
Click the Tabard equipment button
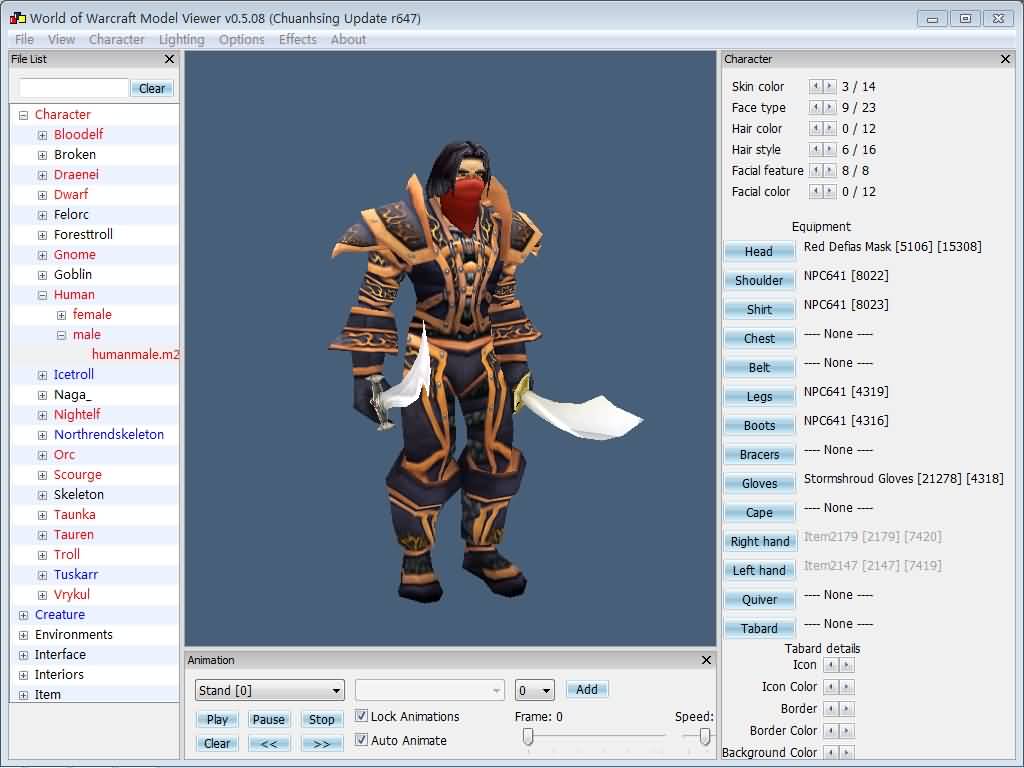click(759, 628)
